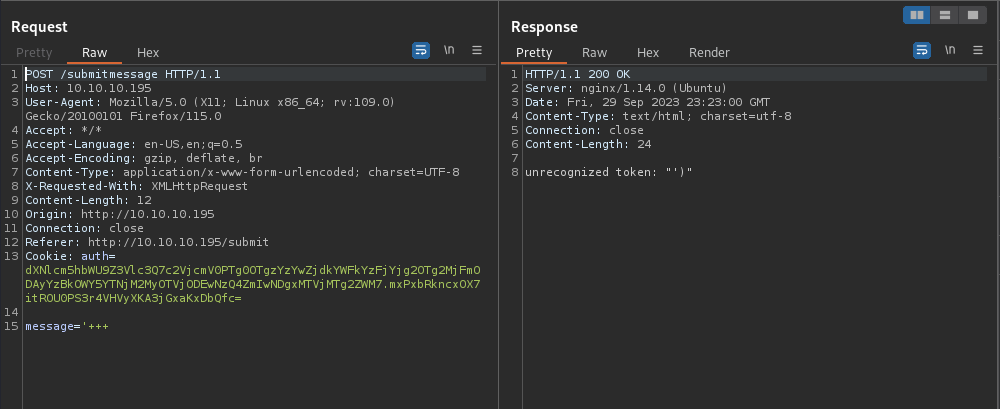Toggle word wrap icon in Request panel
This screenshot has width=1000, height=409.
[421, 50]
